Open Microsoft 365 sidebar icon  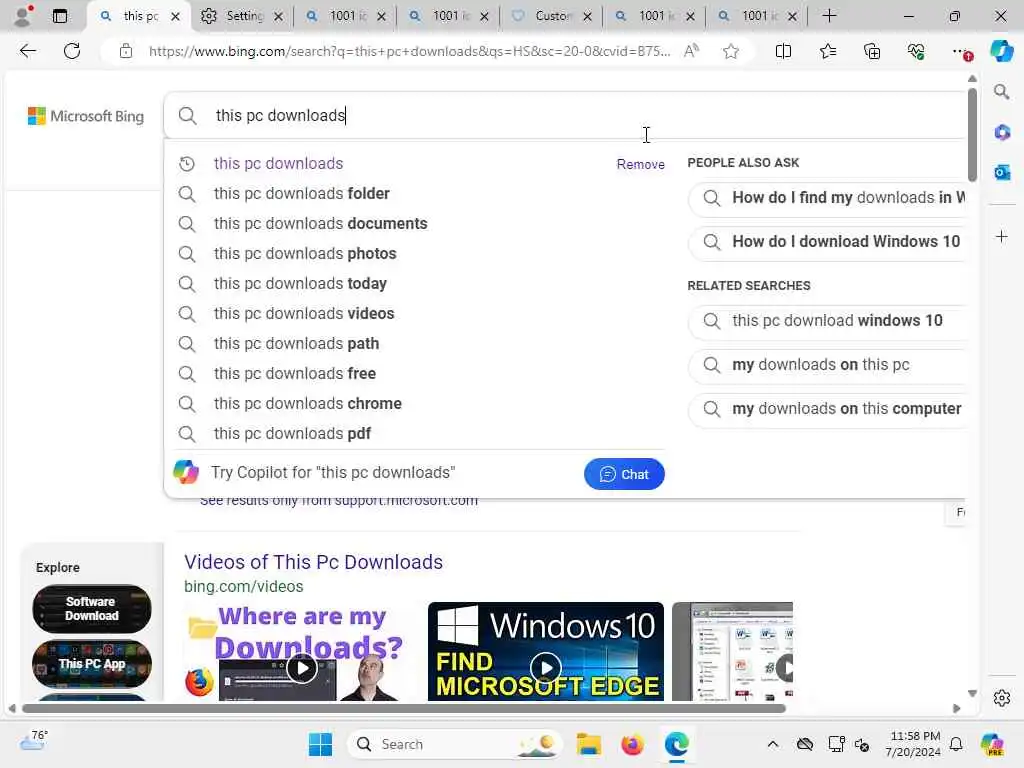[1002, 133]
